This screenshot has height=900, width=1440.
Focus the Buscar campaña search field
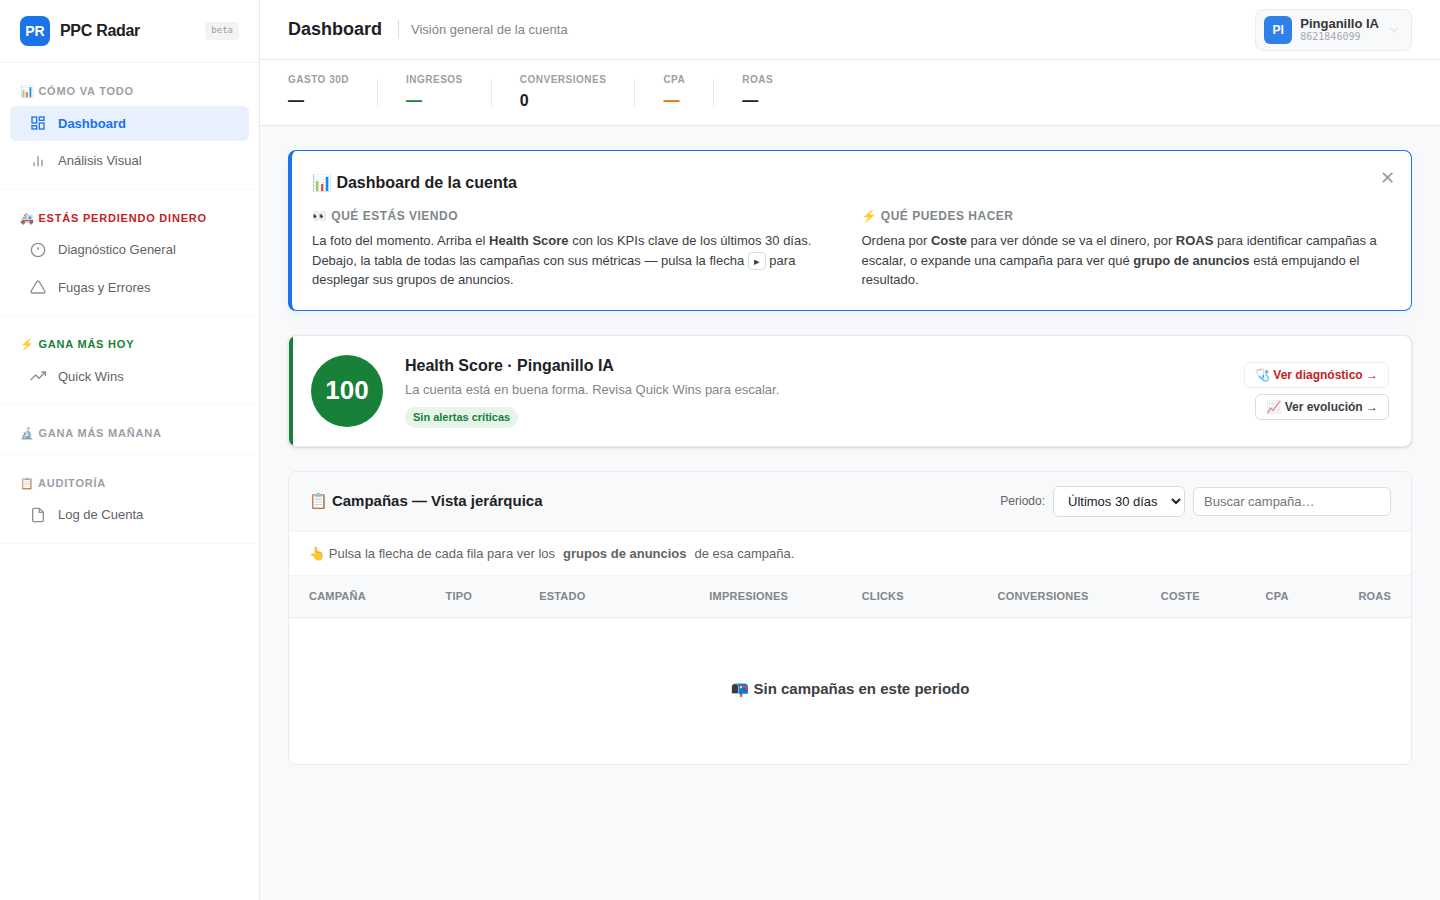[1292, 502]
